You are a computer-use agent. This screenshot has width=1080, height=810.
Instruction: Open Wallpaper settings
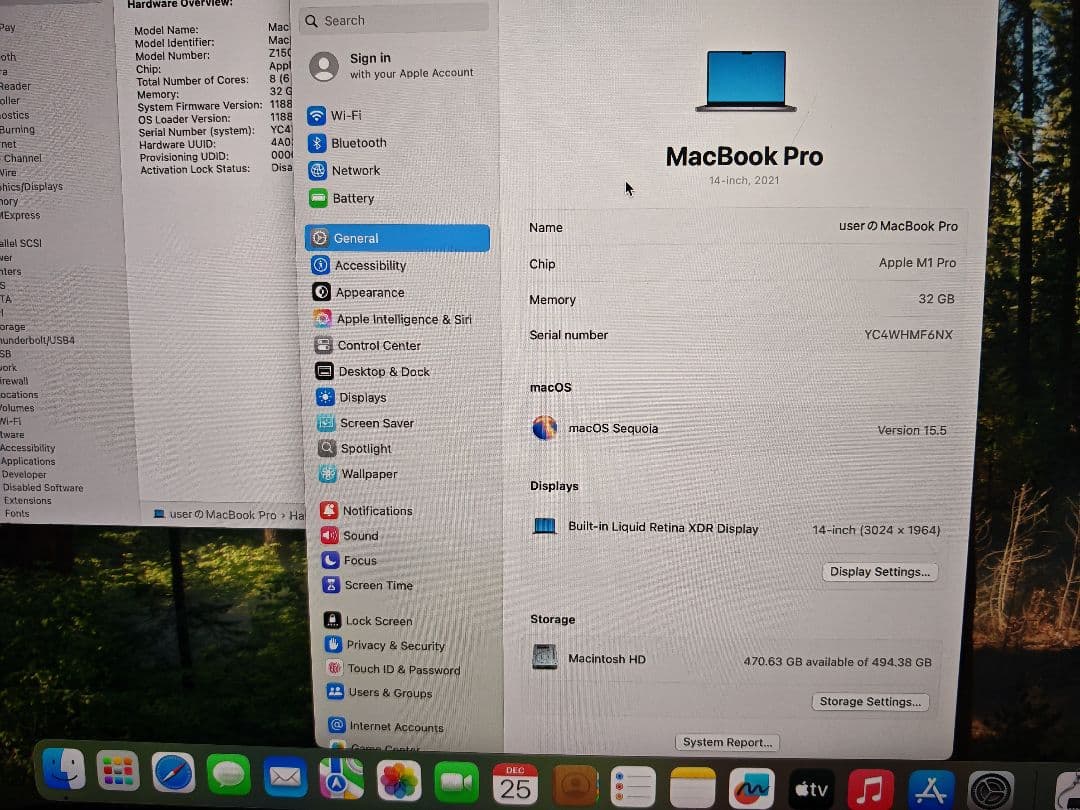(x=370, y=473)
